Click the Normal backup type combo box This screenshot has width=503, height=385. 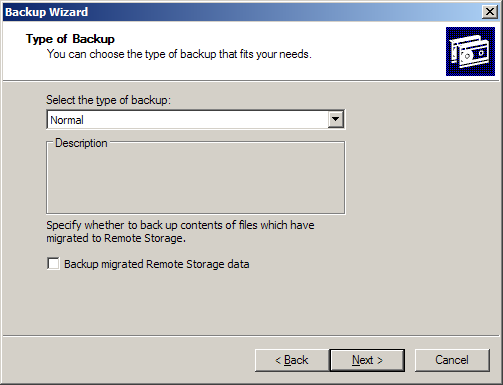196,120
